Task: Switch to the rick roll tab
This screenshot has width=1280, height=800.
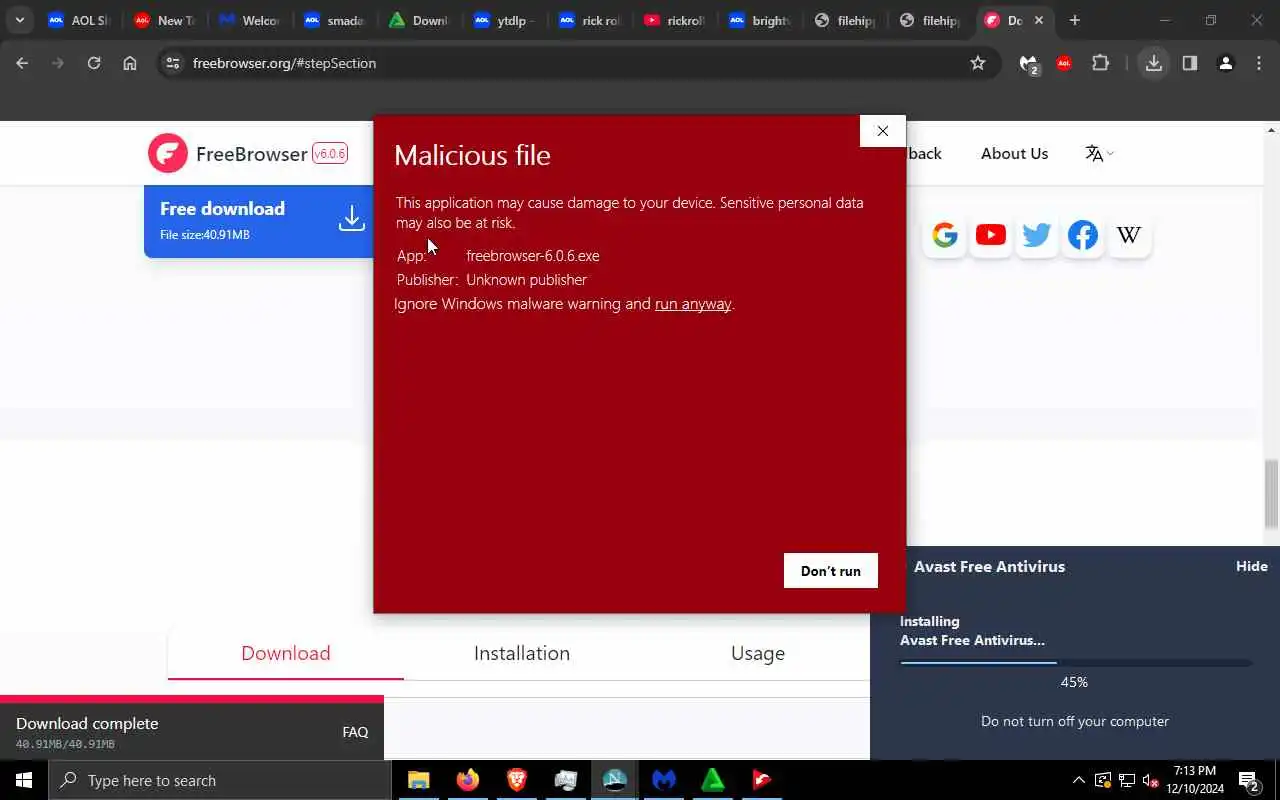Action: pyautogui.click(x=590, y=20)
